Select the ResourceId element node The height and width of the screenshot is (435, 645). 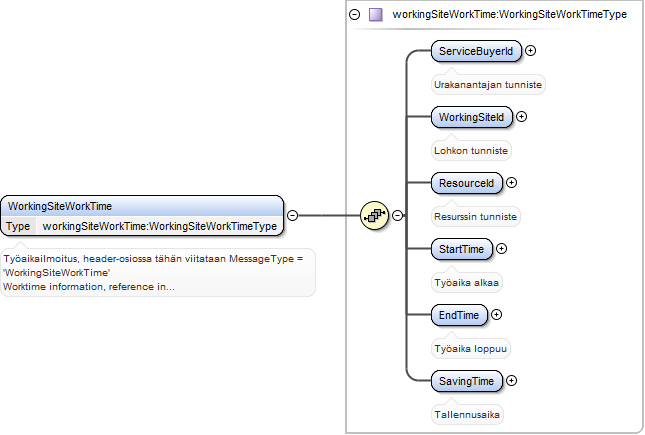click(466, 183)
